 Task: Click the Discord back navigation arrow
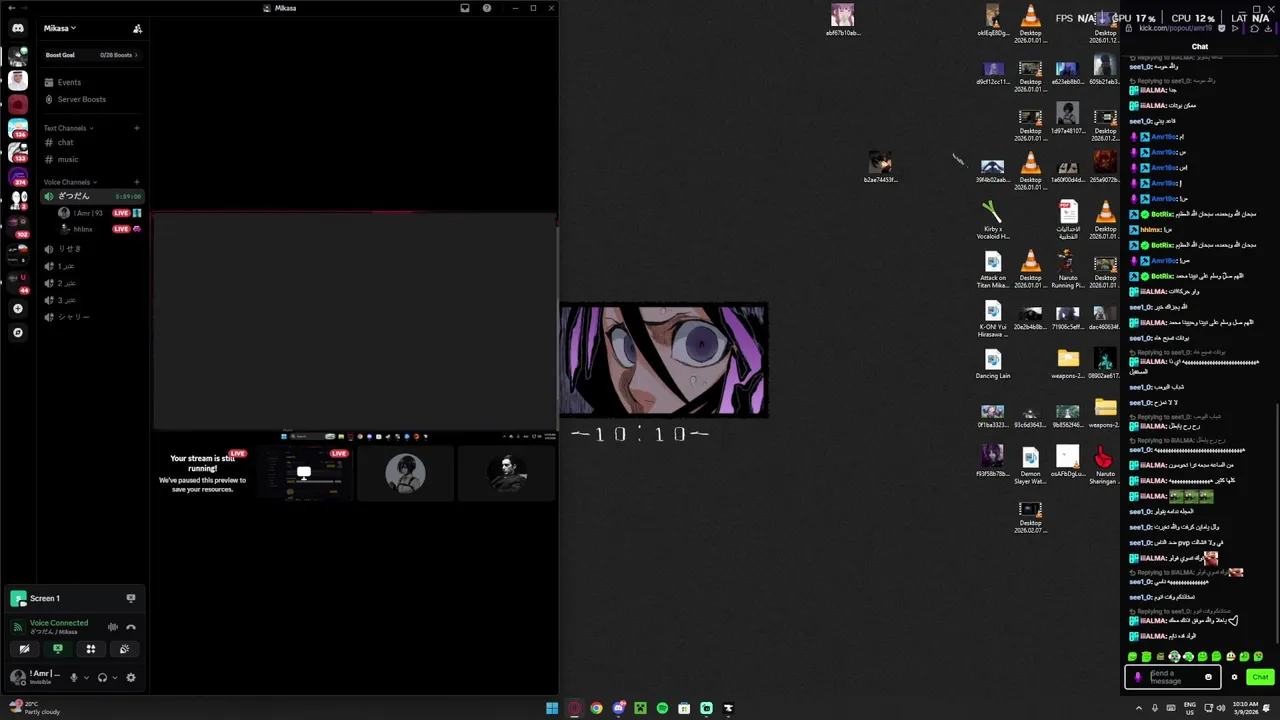(11, 8)
